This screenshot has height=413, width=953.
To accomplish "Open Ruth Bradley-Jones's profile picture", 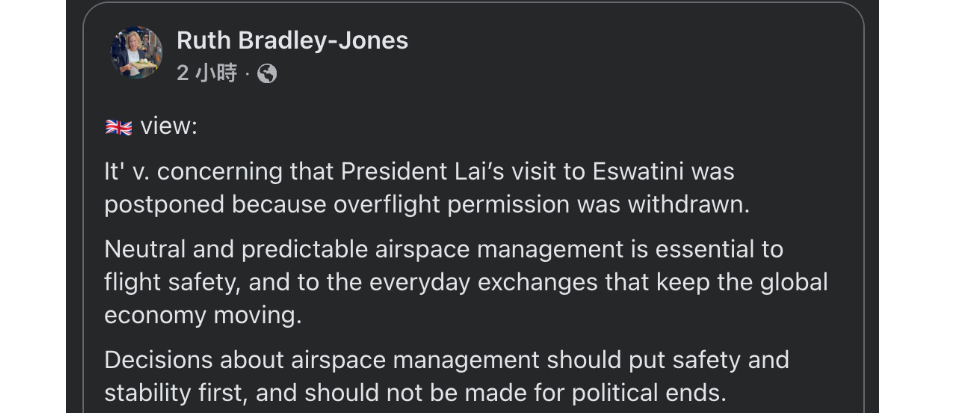I will (x=136, y=53).
